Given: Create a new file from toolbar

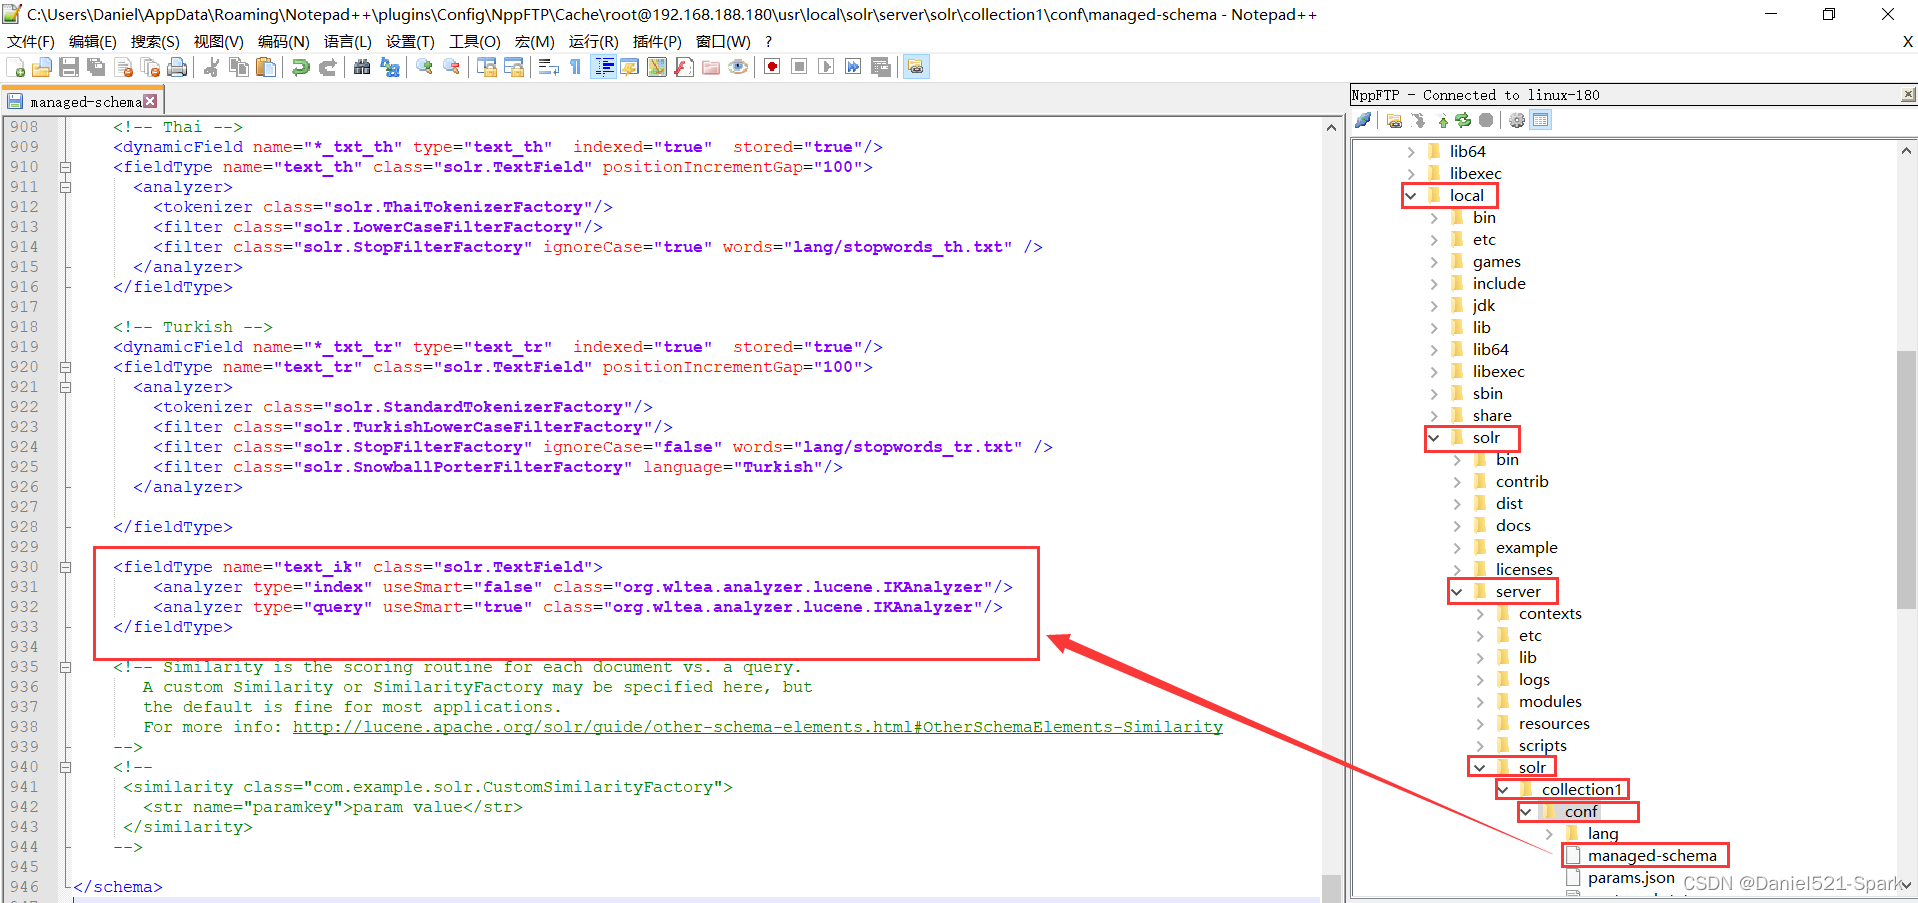Looking at the screenshot, I should (16, 67).
